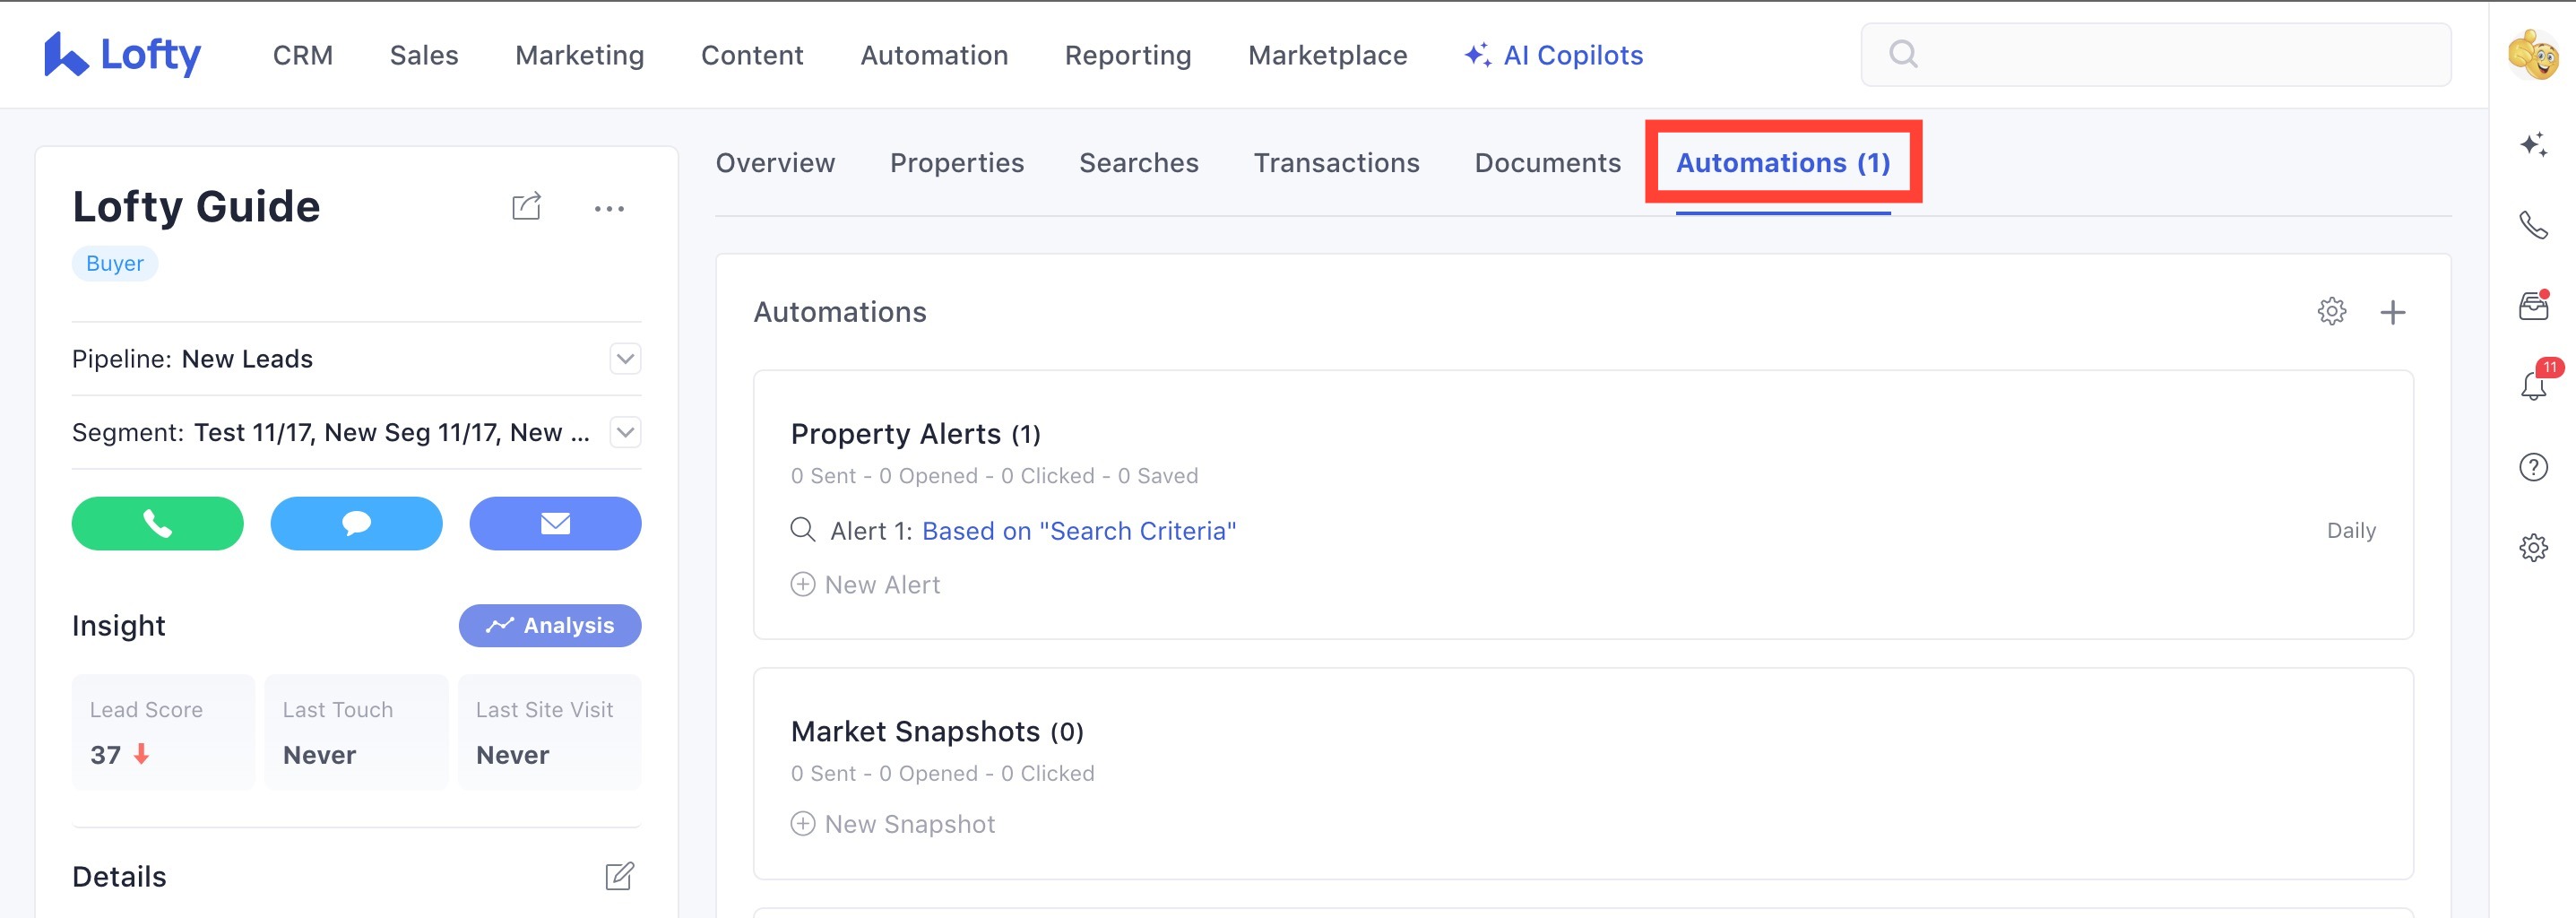Open the three-dot more options menu
2576x918 pixels.
609,209
